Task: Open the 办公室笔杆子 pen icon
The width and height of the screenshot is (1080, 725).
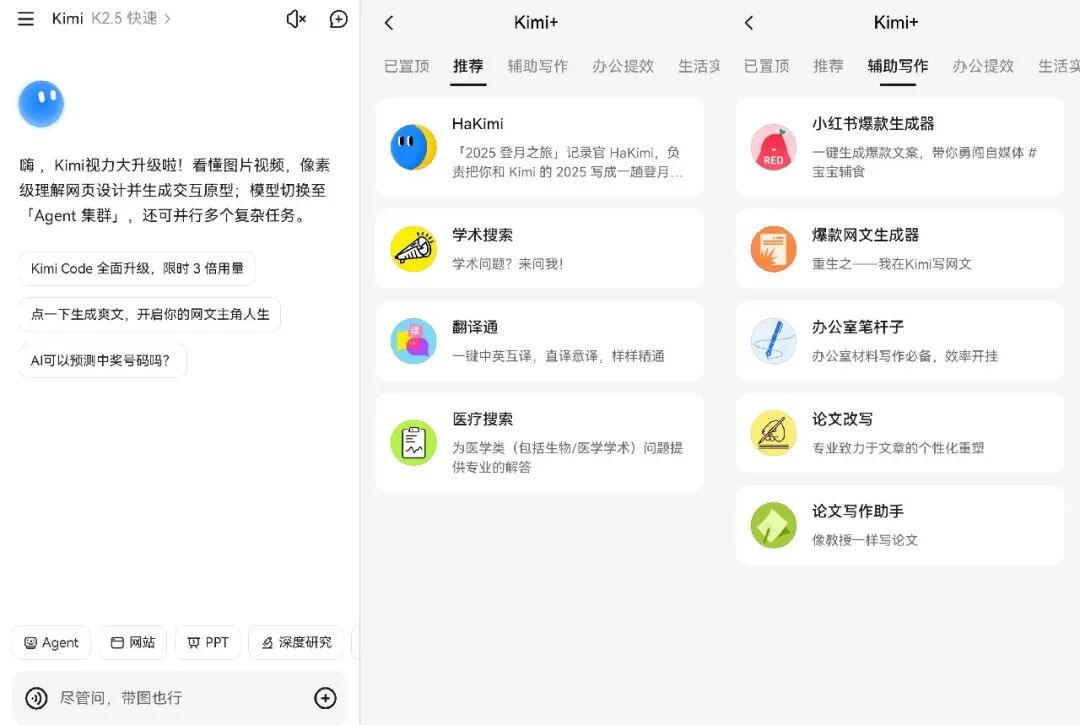Action: [773, 341]
